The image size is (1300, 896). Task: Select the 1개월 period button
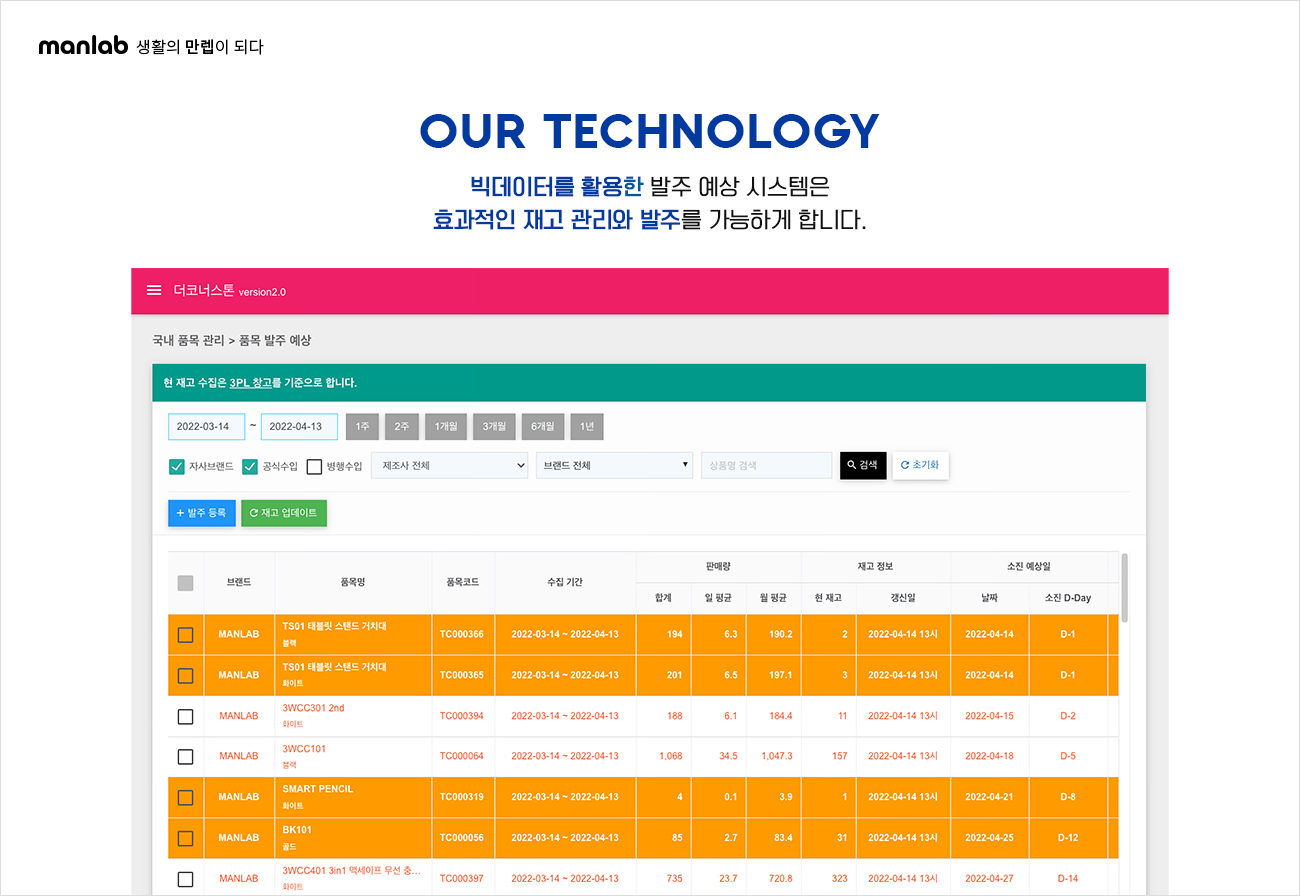tap(445, 427)
